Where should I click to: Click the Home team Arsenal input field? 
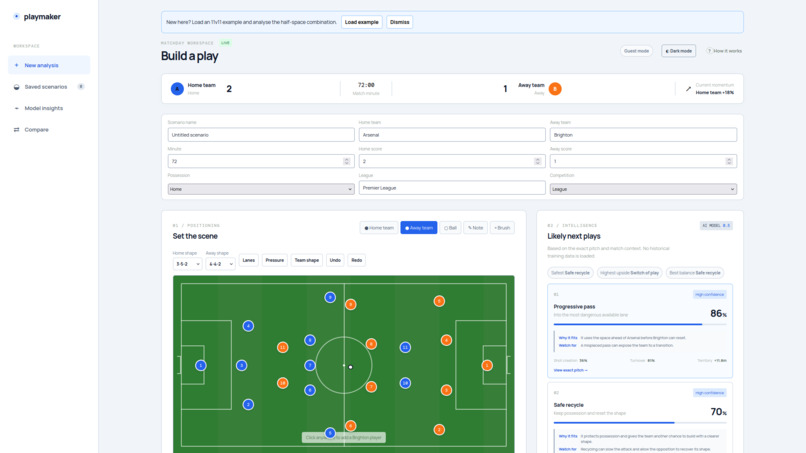452,135
